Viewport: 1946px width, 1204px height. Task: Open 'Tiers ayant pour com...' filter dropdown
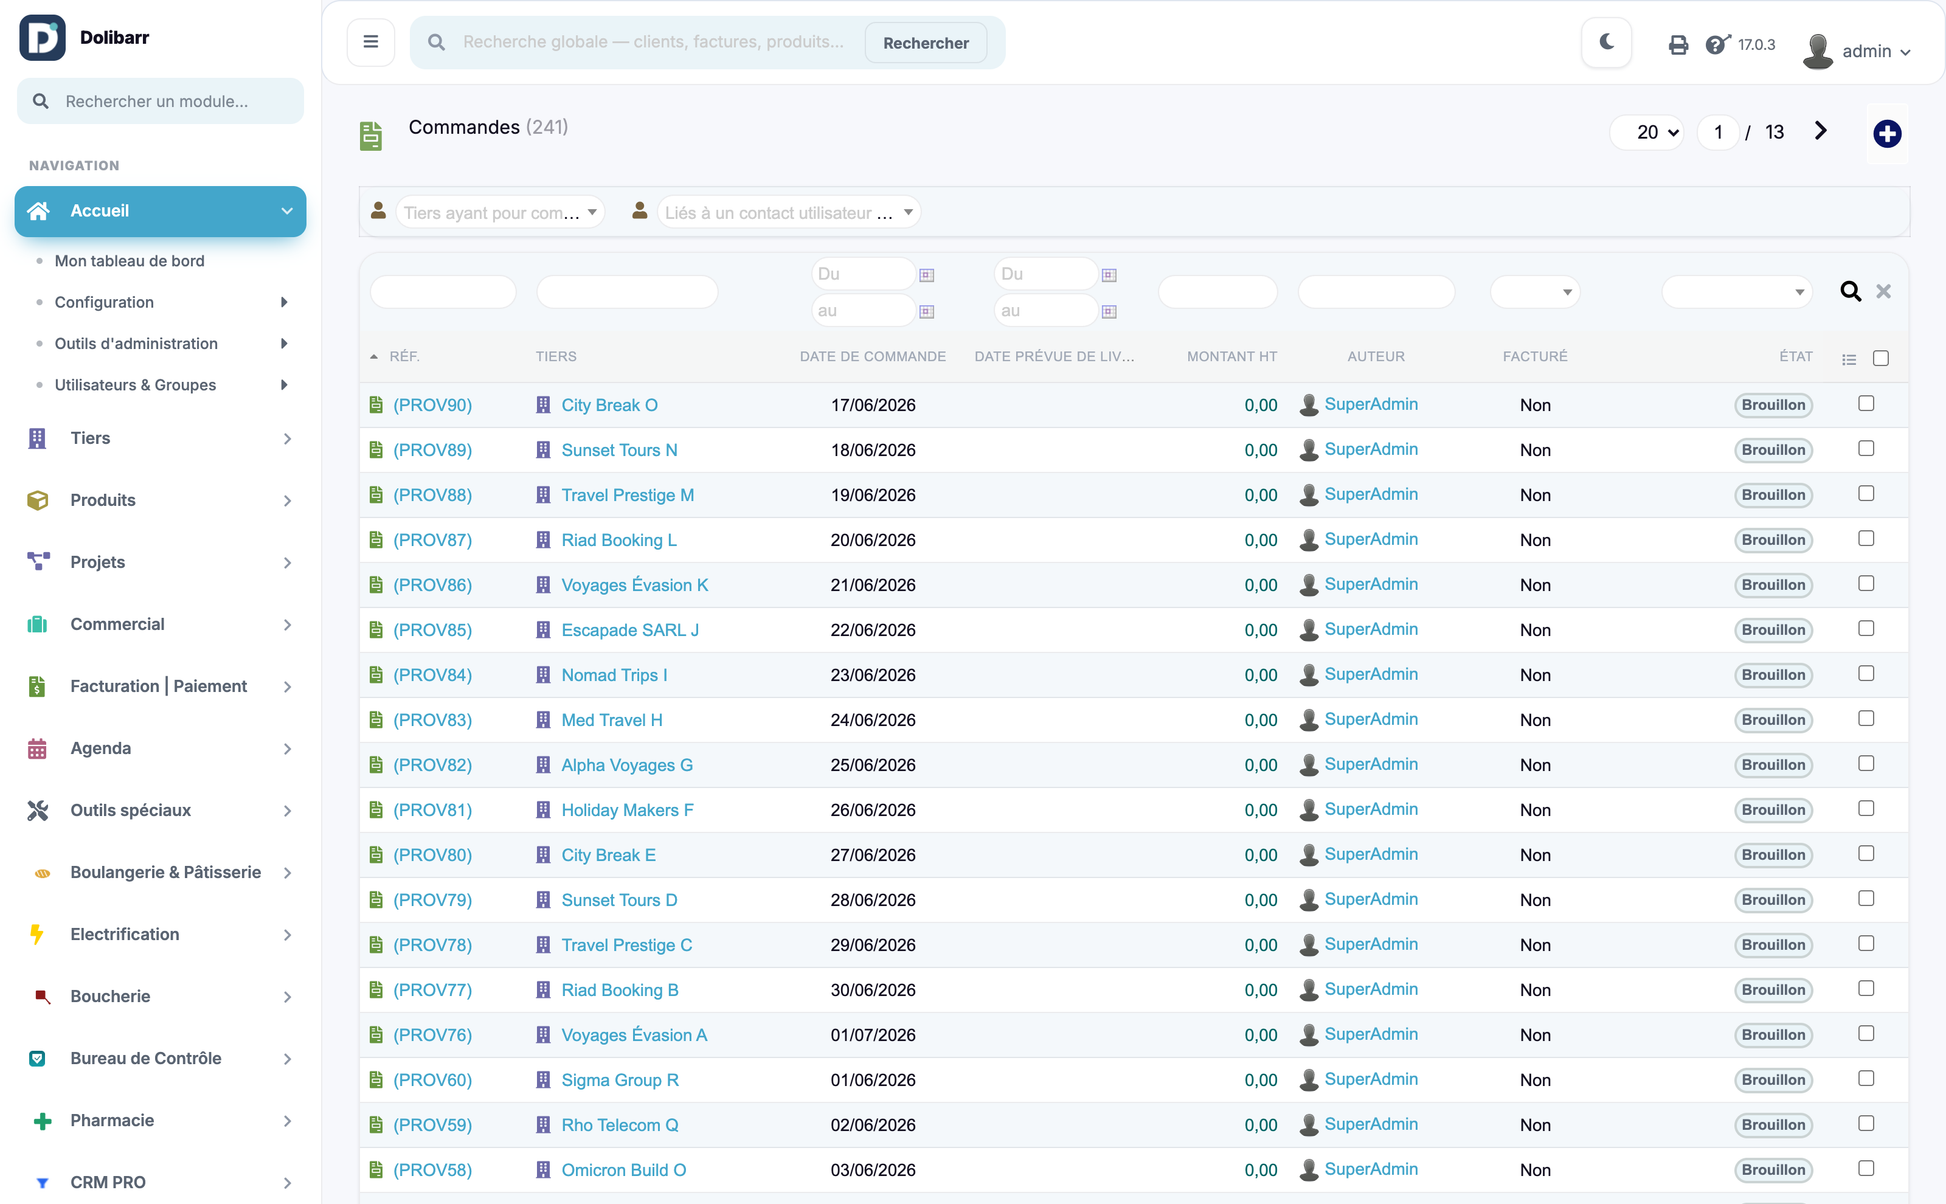coord(500,212)
